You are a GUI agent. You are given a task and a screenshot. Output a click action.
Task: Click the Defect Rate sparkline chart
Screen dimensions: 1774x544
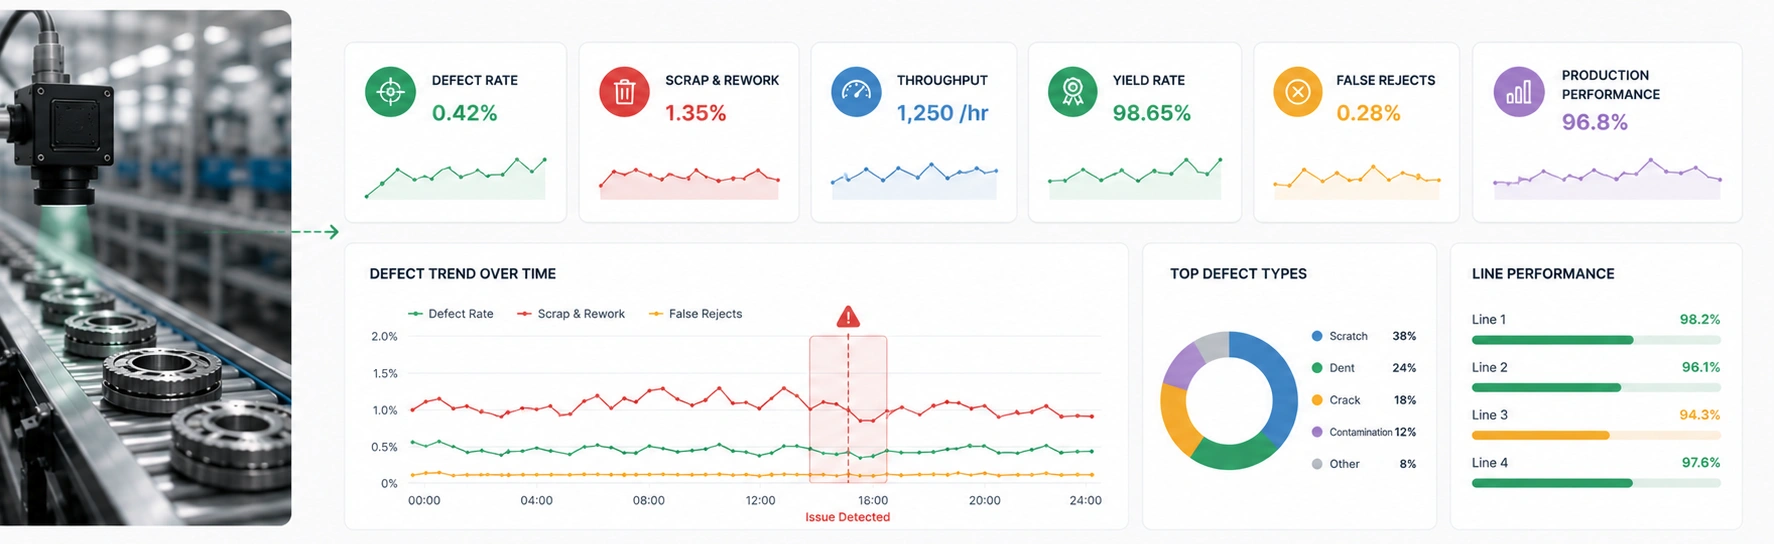[x=456, y=178]
